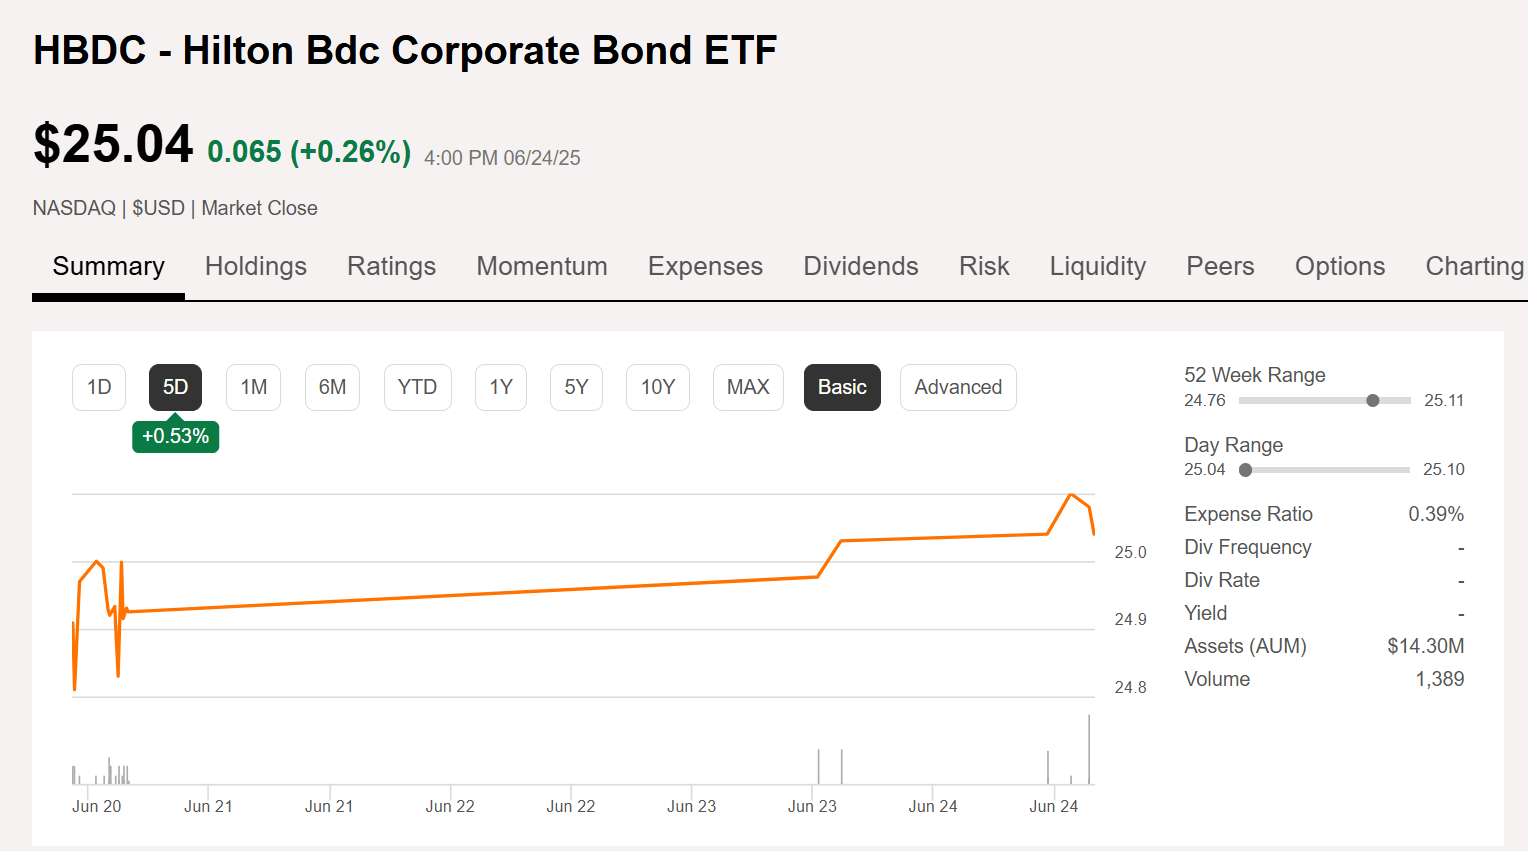Switch chart to Basic mode

pos(842,387)
